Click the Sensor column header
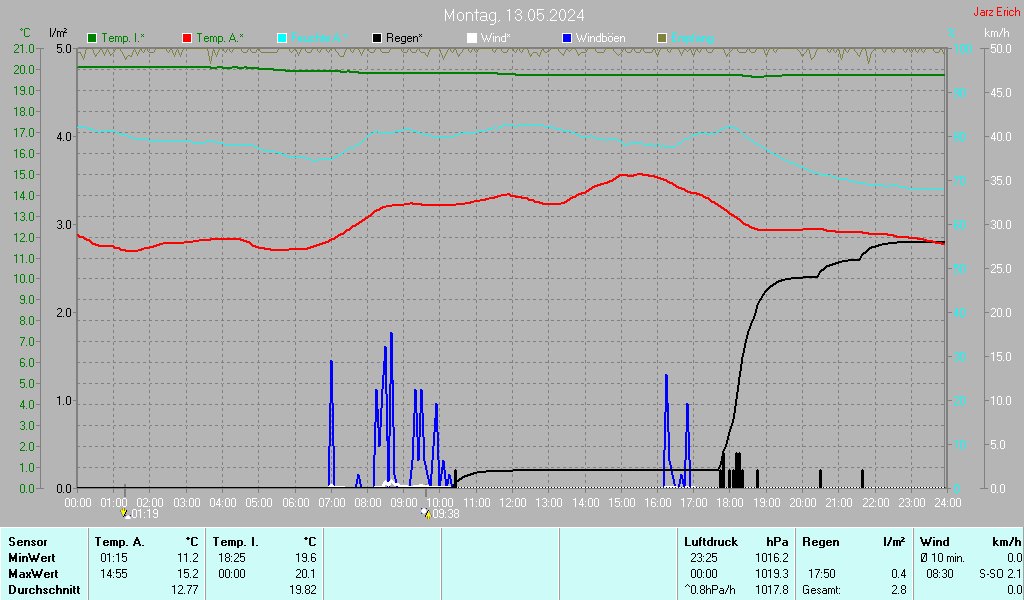Image resolution: width=1024 pixels, height=600 pixels. tap(27, 541)
